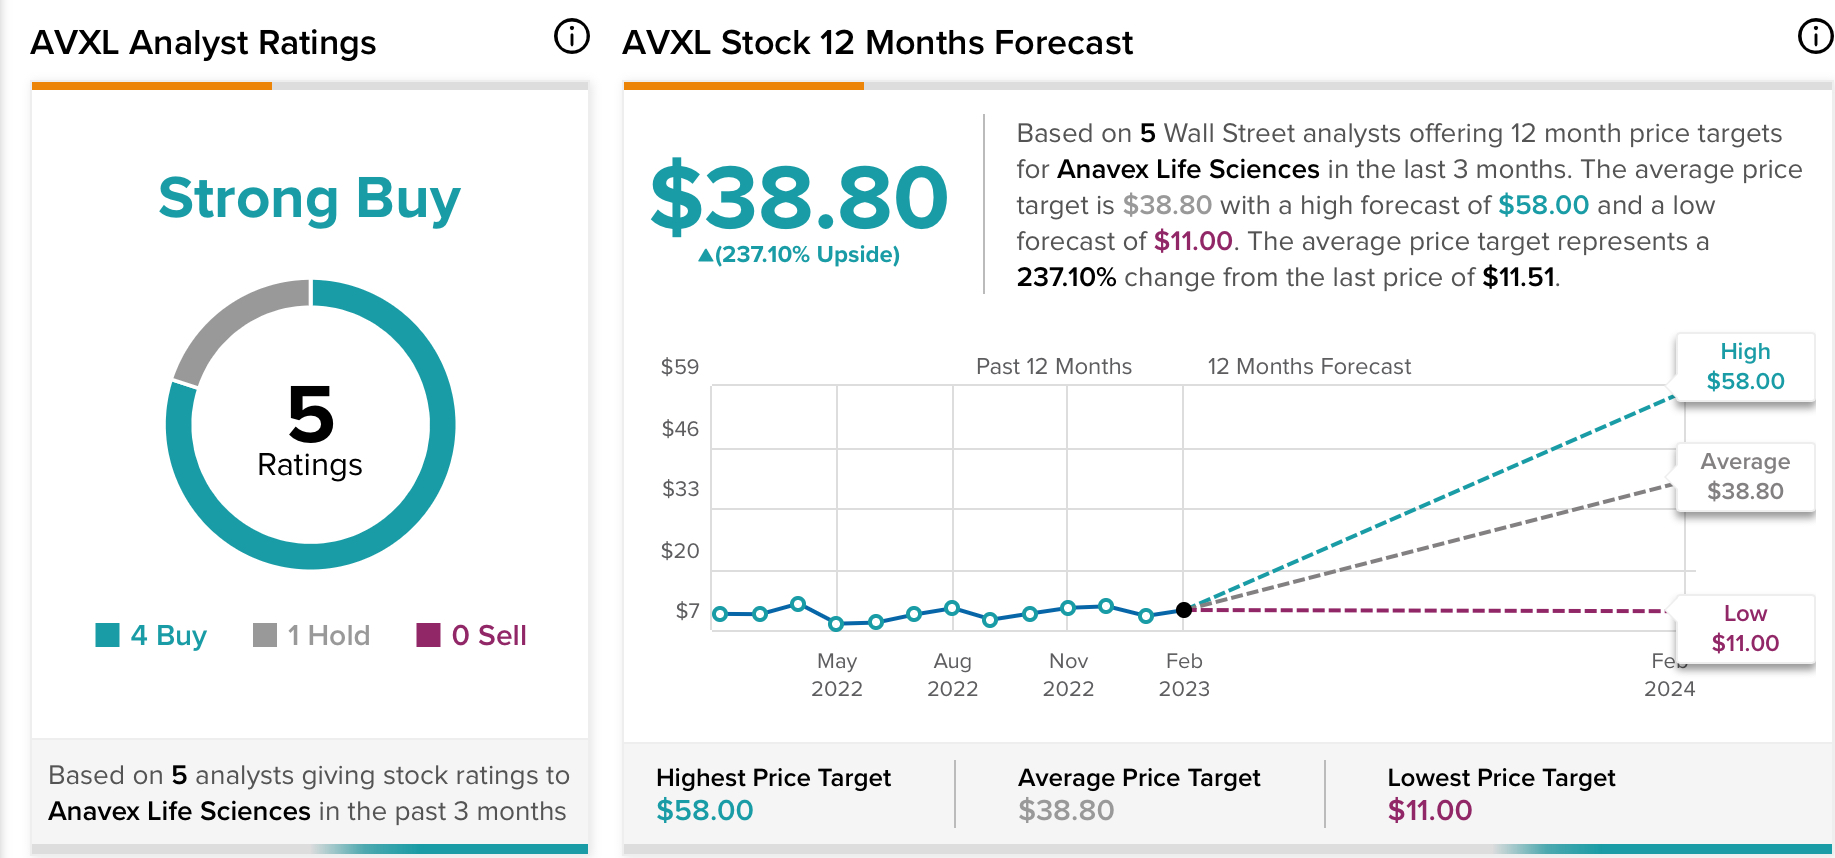Screen dimensions: 1835x858
Task: Click the Highest Price Target $58.00 value
Action: [x=704, y=810]
